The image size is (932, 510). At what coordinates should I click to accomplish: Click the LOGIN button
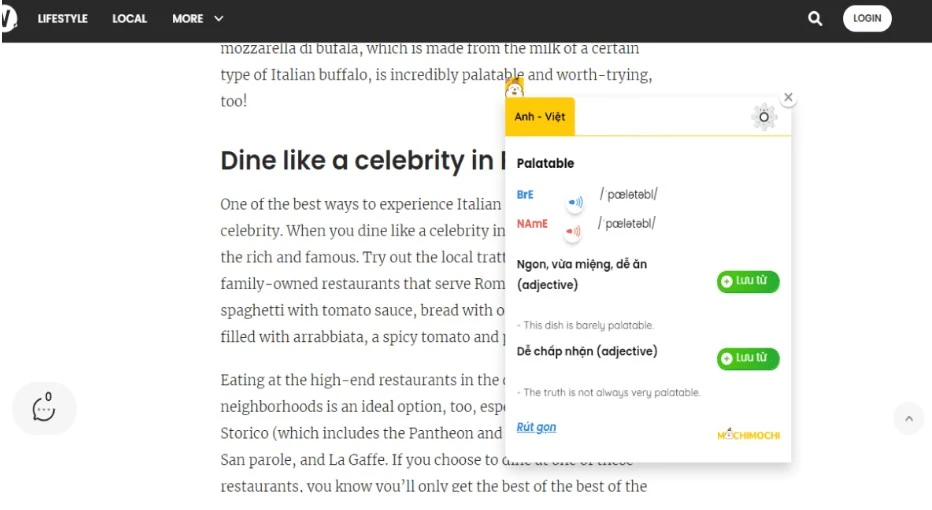click(x=866, y=18)
